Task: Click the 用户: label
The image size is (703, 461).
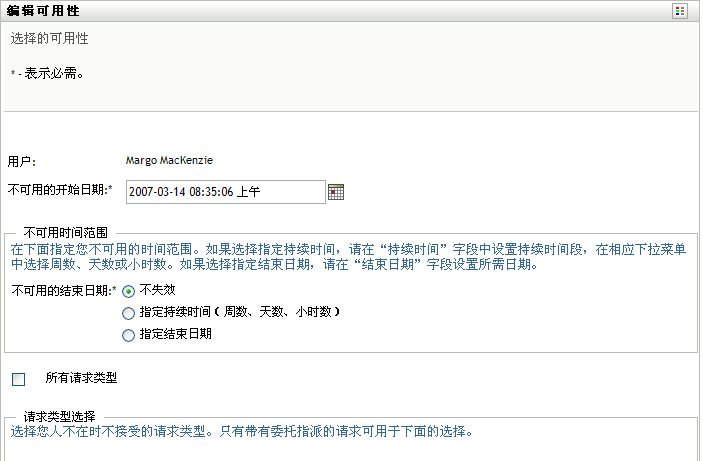Action: 22,161
